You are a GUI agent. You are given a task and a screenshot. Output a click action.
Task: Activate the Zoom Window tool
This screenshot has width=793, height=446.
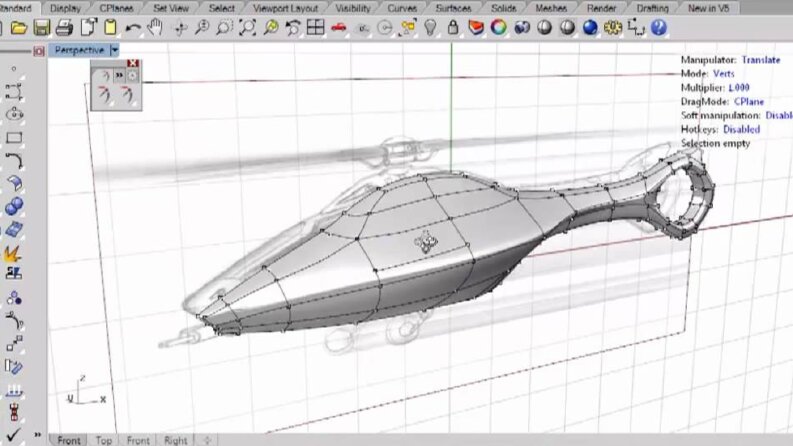click(x=224, y=28)
